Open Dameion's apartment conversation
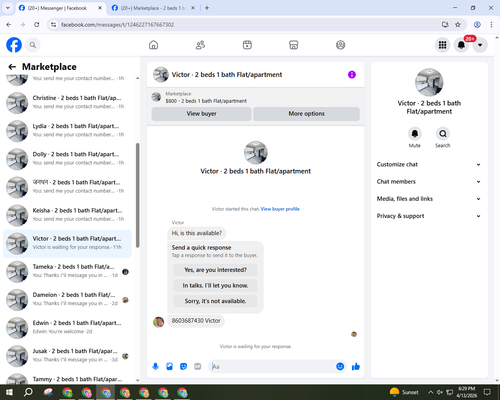 tap(67, 300)
